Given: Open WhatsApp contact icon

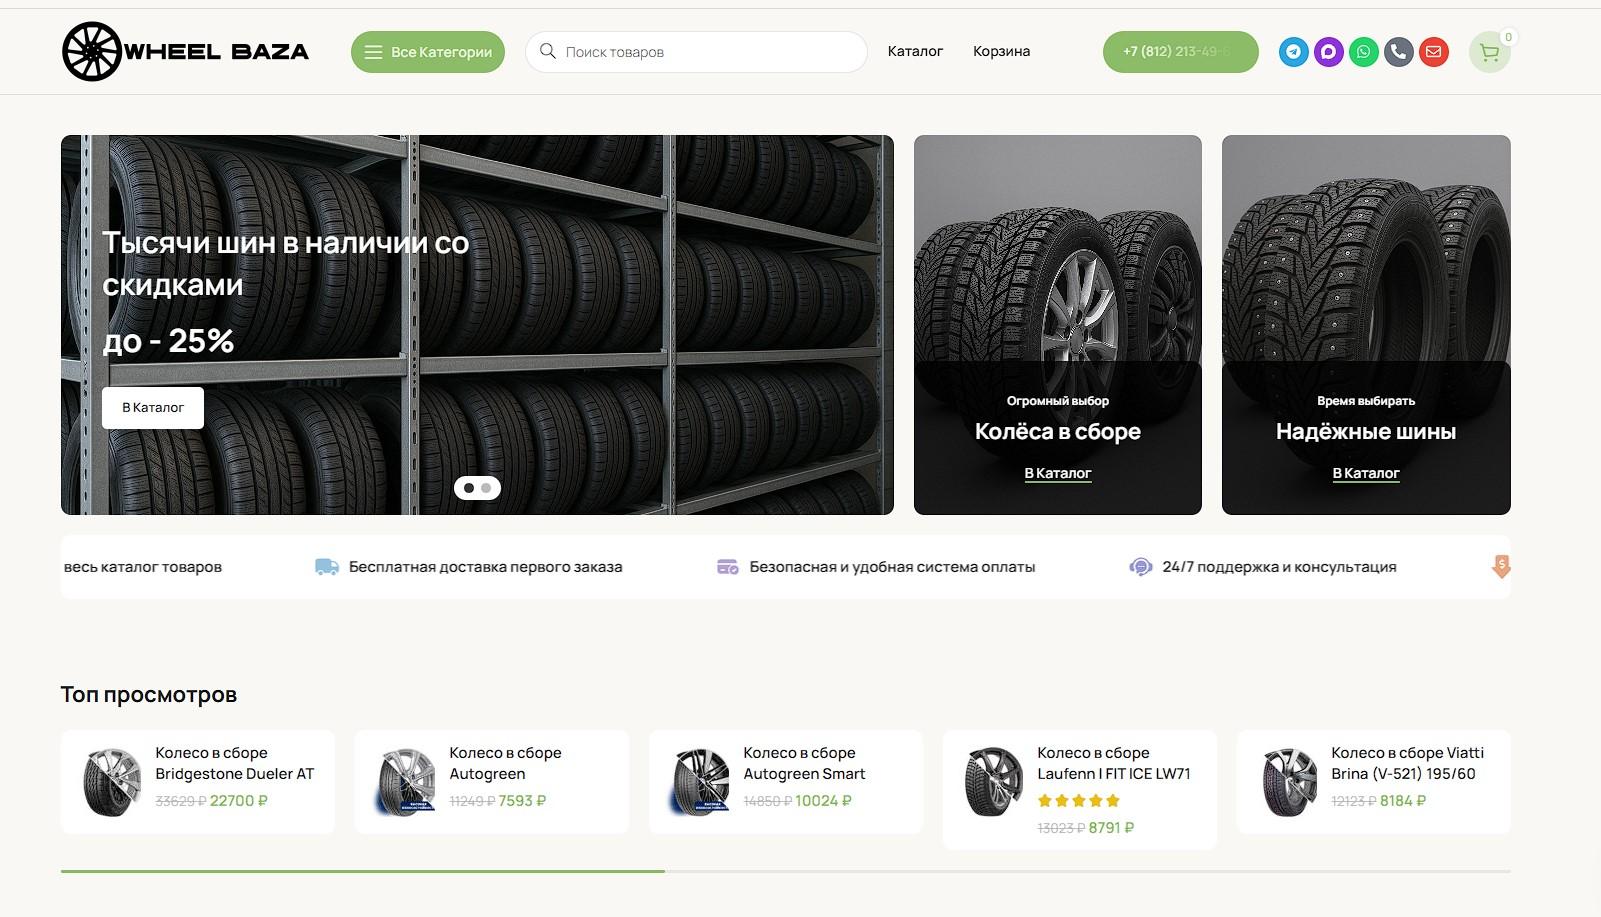Looking at the screenshot, I should (x=1363, y=51).
